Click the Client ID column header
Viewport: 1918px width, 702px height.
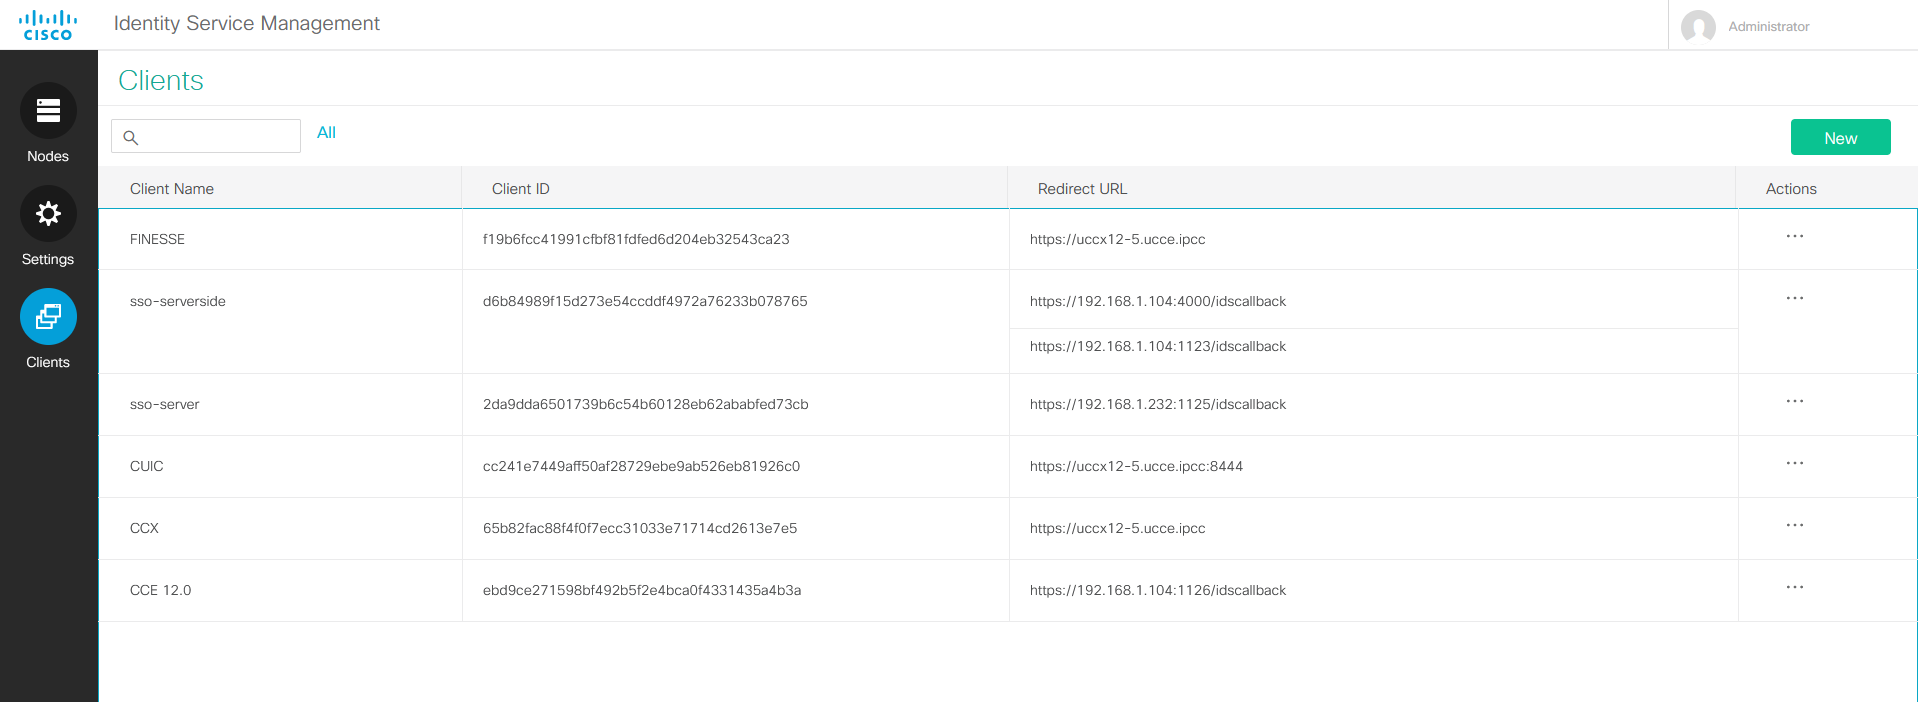click(x=520, y=189)
